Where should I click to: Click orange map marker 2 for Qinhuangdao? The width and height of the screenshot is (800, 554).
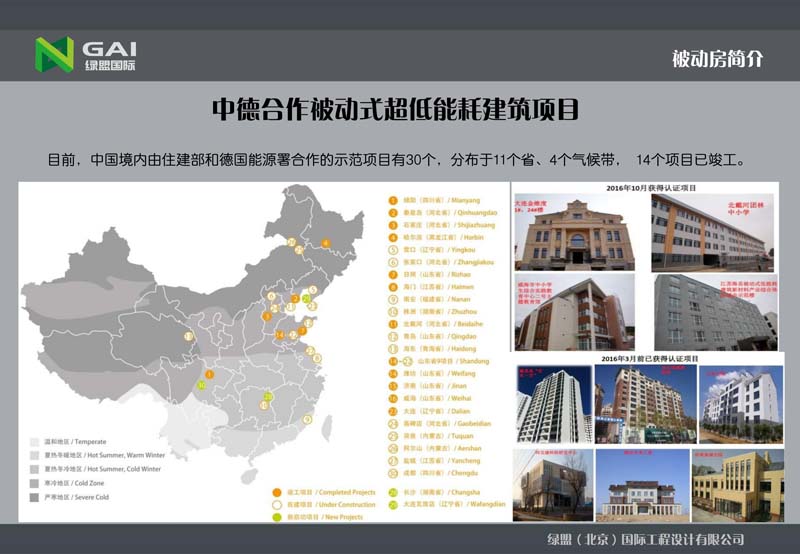[295, 299]
